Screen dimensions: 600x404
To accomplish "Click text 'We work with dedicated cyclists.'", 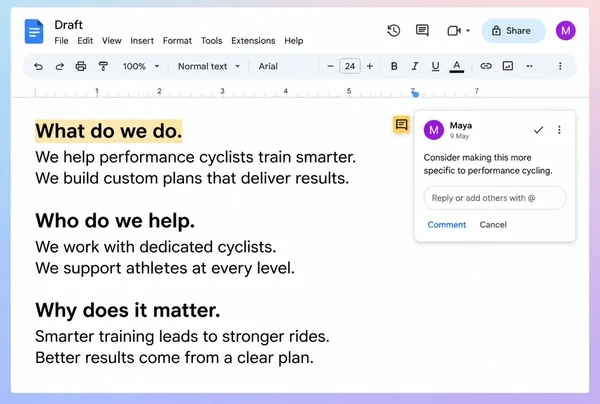I will 156,247.
